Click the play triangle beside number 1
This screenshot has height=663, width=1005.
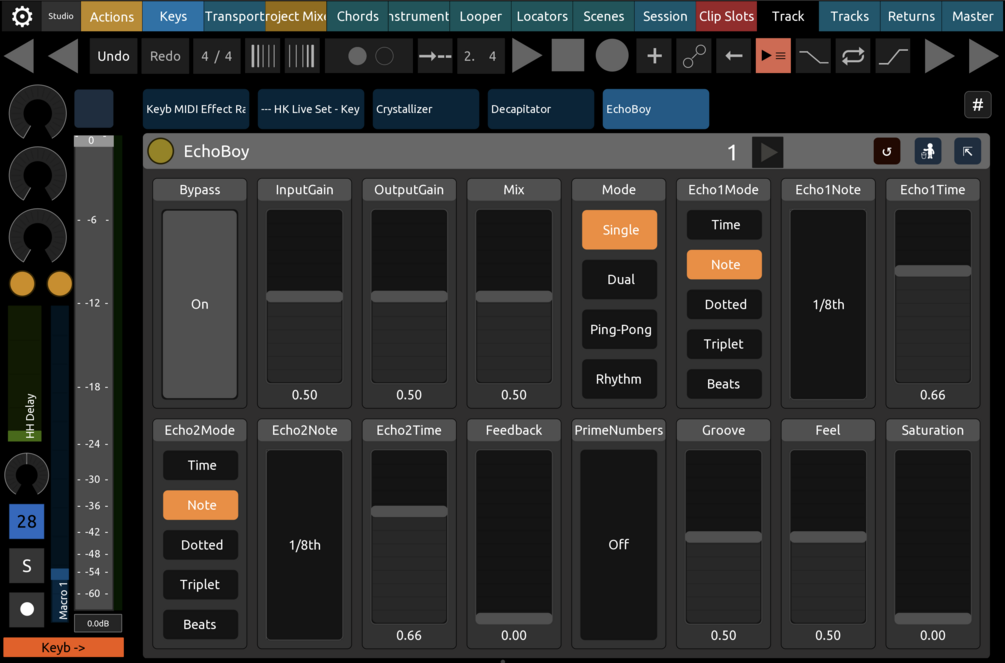768,153
